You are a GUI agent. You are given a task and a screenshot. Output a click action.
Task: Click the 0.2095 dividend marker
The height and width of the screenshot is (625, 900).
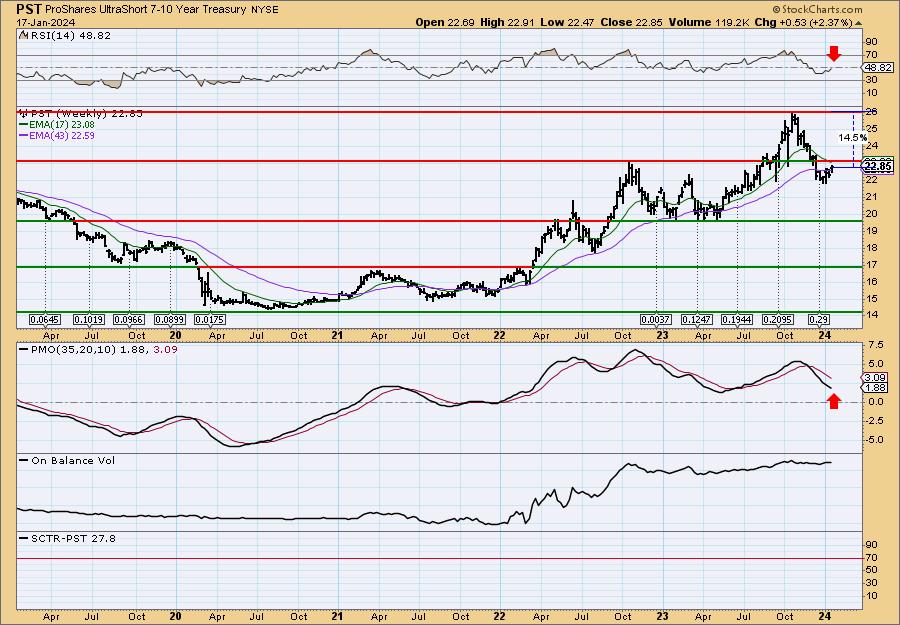pyautogui.click(x=778, y=319)
